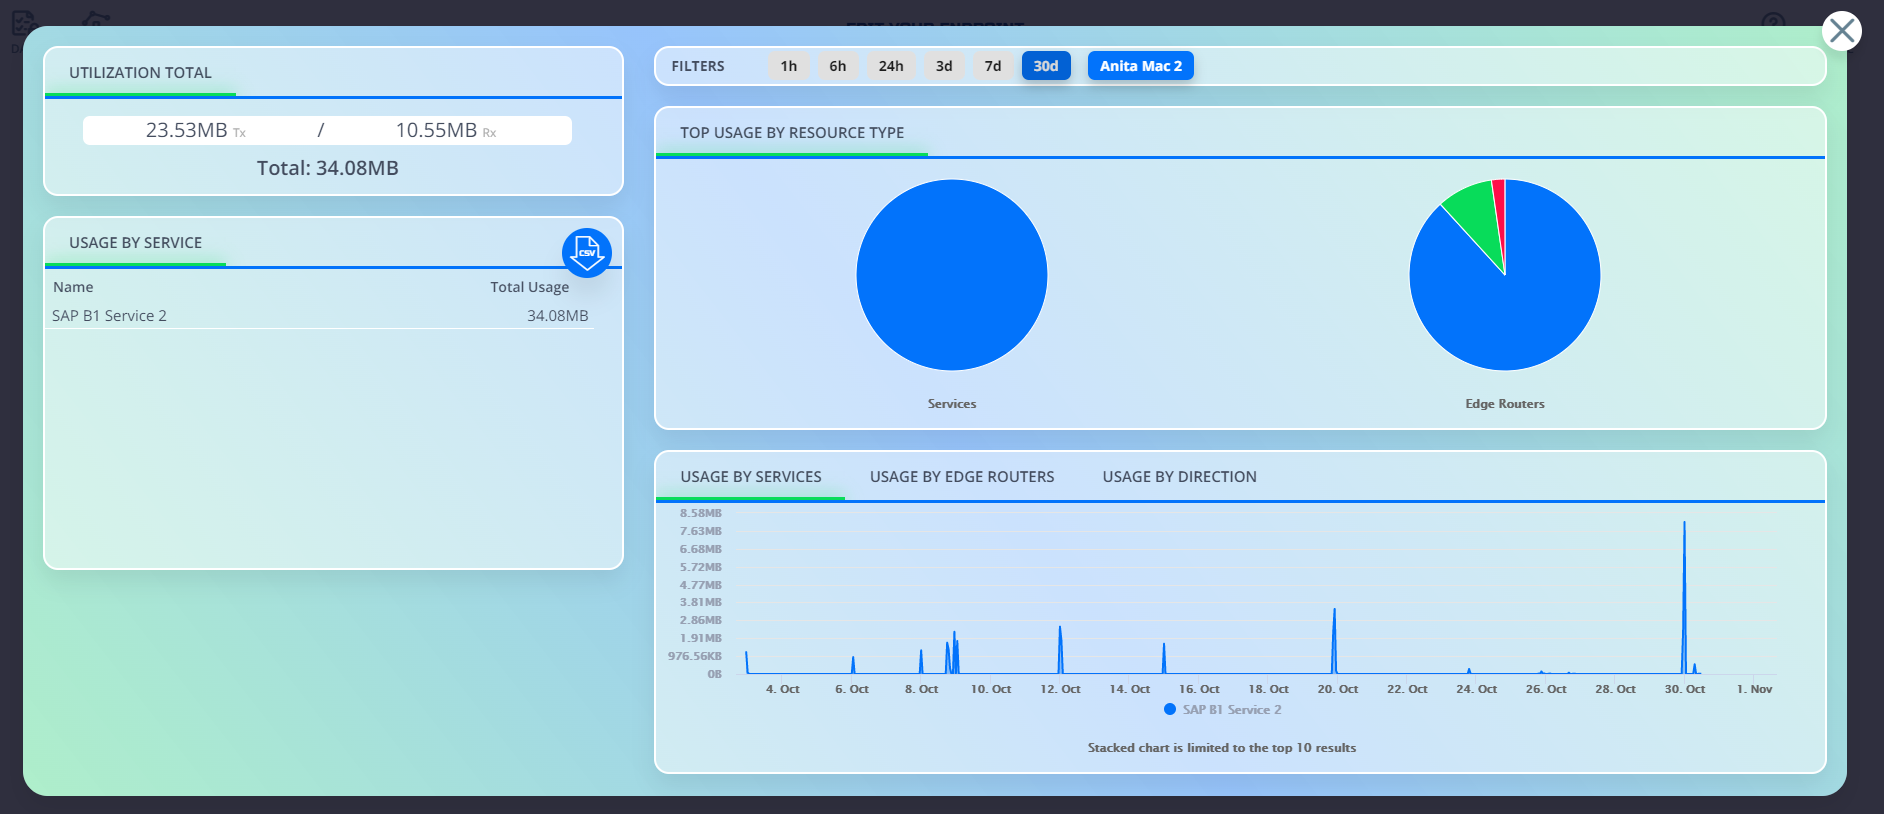
Task: Click the Total: 34.08MB text
Action: (328, 168)
